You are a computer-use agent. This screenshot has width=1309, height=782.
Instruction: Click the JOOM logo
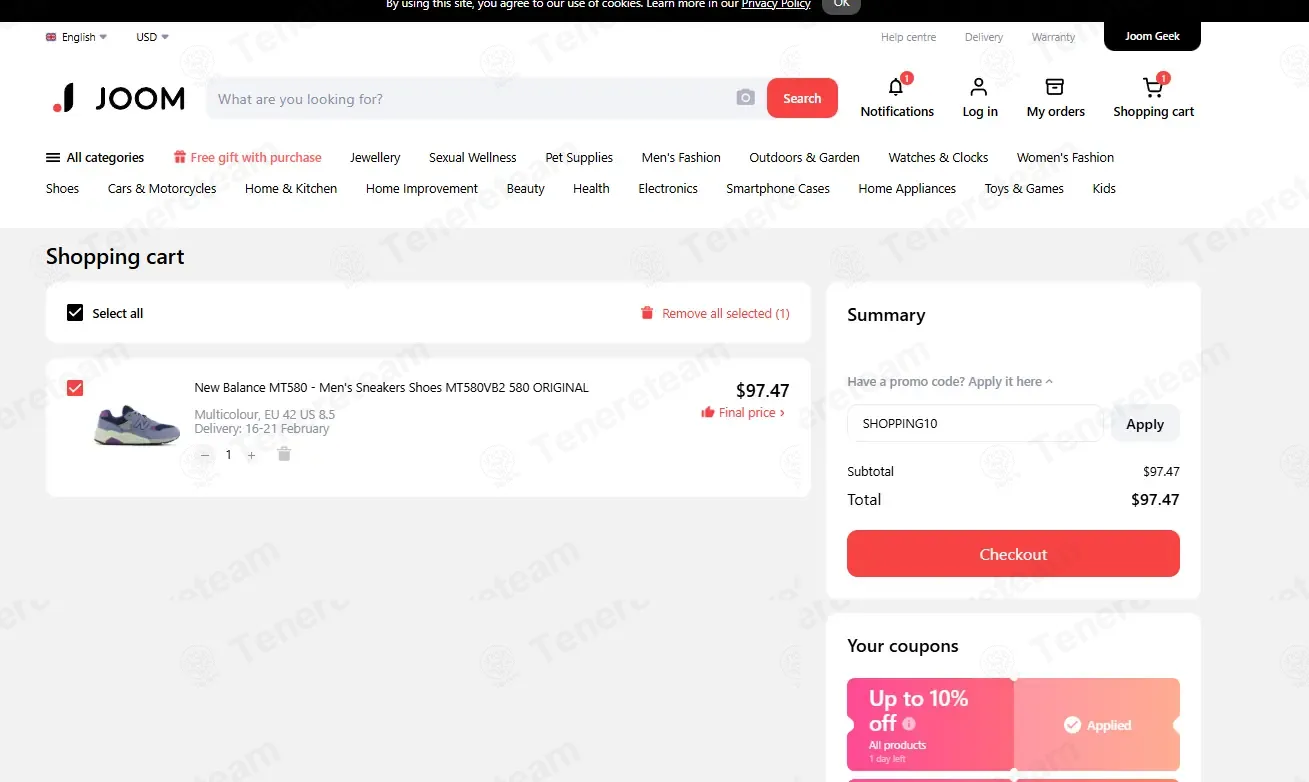click(x=118, y=98)
